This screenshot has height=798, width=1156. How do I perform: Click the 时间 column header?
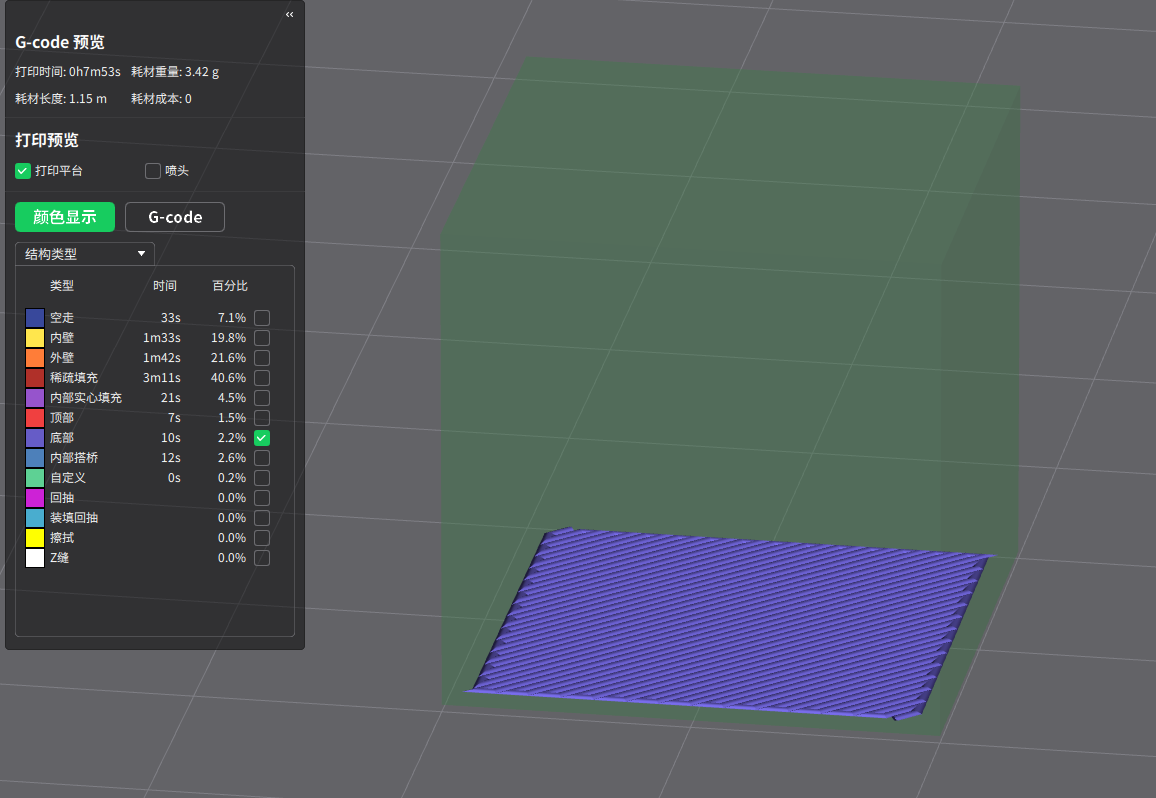(164, 285)
